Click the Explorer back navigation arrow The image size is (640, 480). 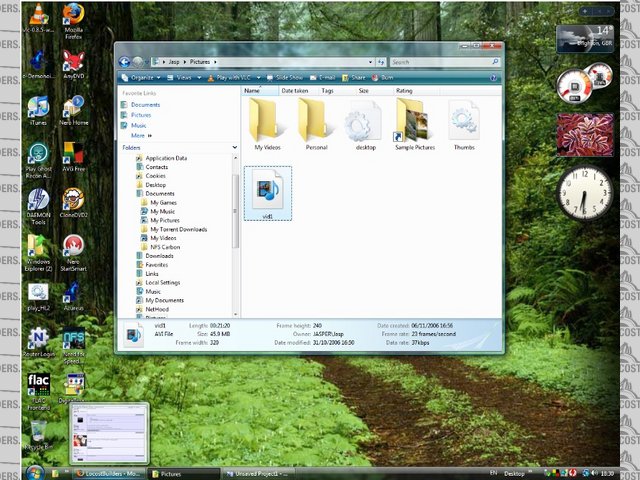coord(125,62)
